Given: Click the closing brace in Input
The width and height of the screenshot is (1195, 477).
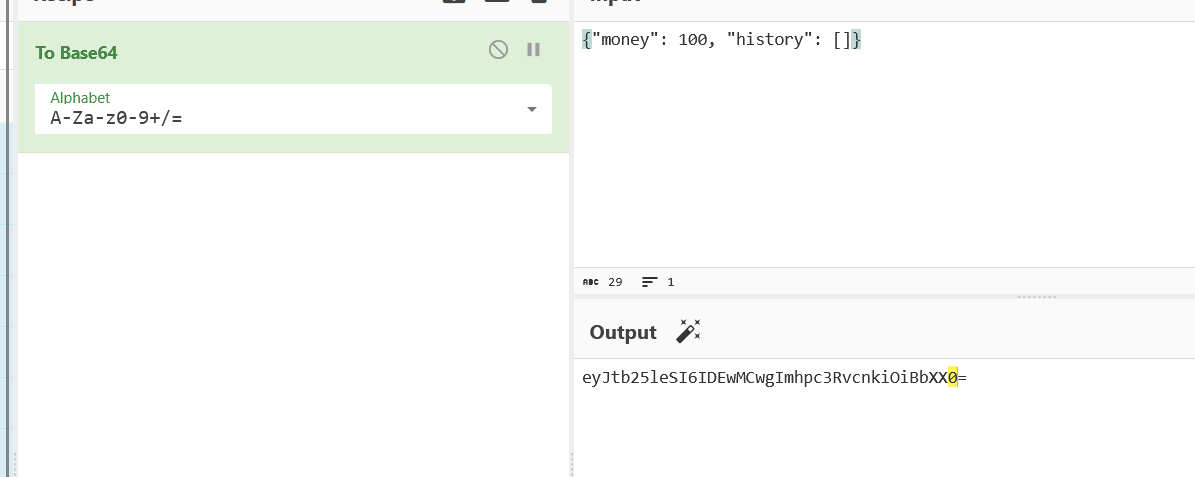Looking at the screenshot, I should 855,40.
